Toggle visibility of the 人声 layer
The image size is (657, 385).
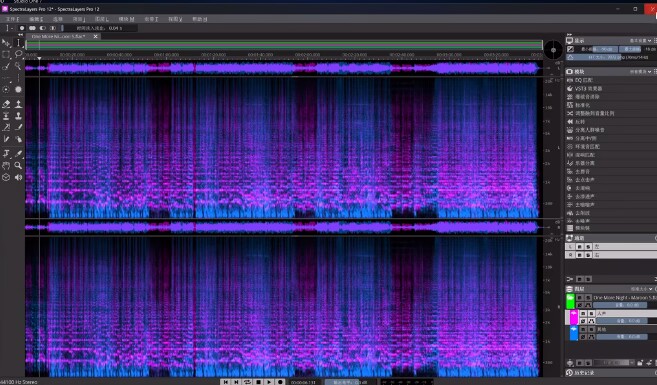tap(583, 313)
